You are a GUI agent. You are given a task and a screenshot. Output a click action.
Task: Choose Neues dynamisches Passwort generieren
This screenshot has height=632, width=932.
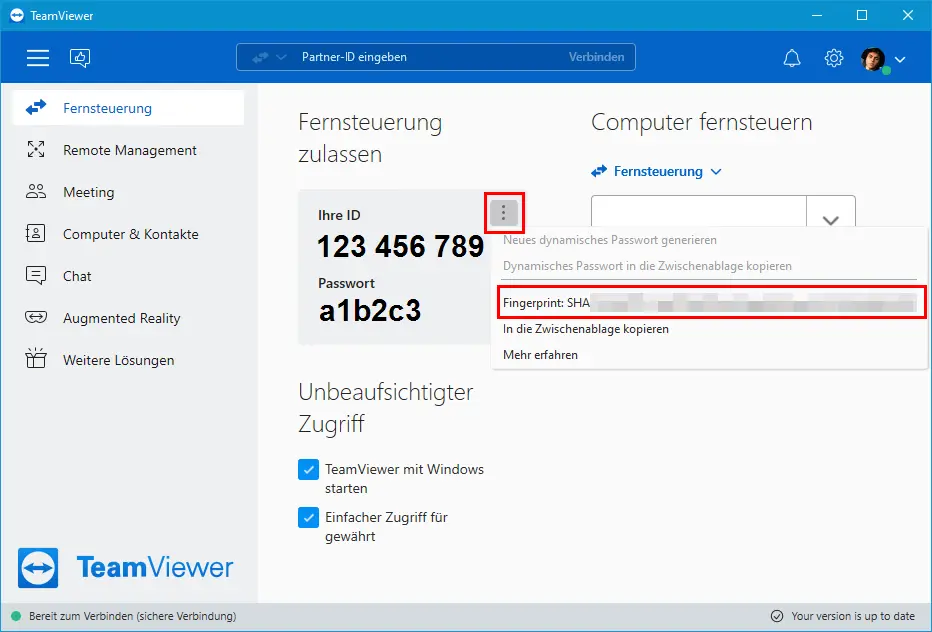coord(610,240)
